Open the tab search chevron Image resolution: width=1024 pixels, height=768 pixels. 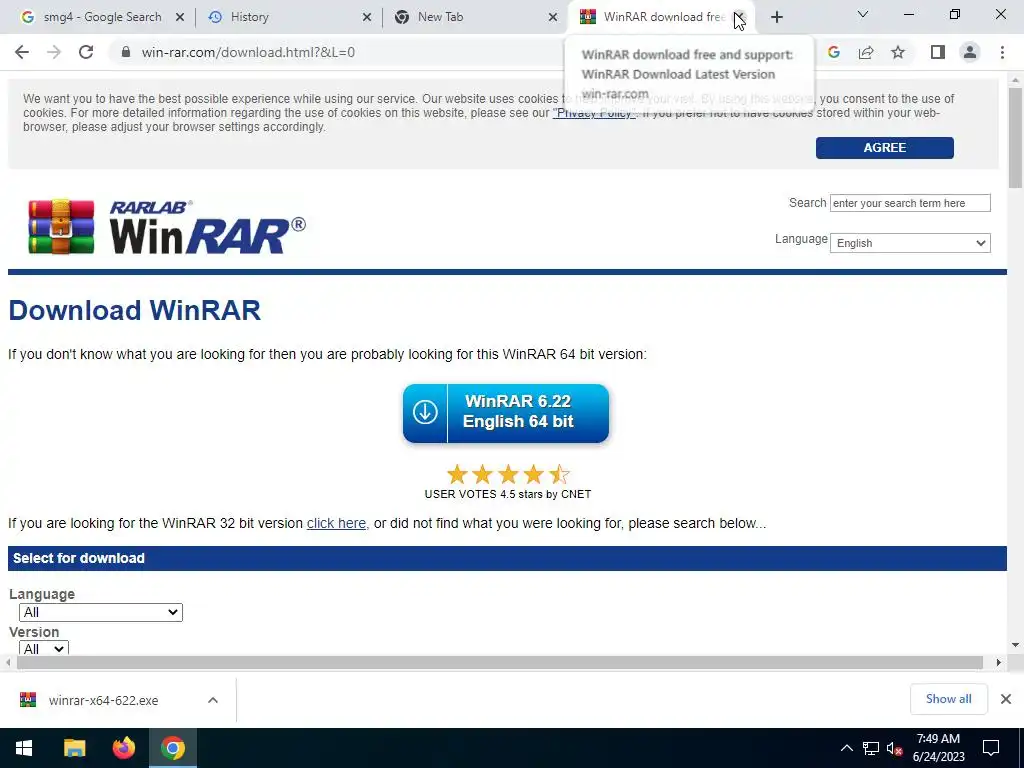(863, 14)
